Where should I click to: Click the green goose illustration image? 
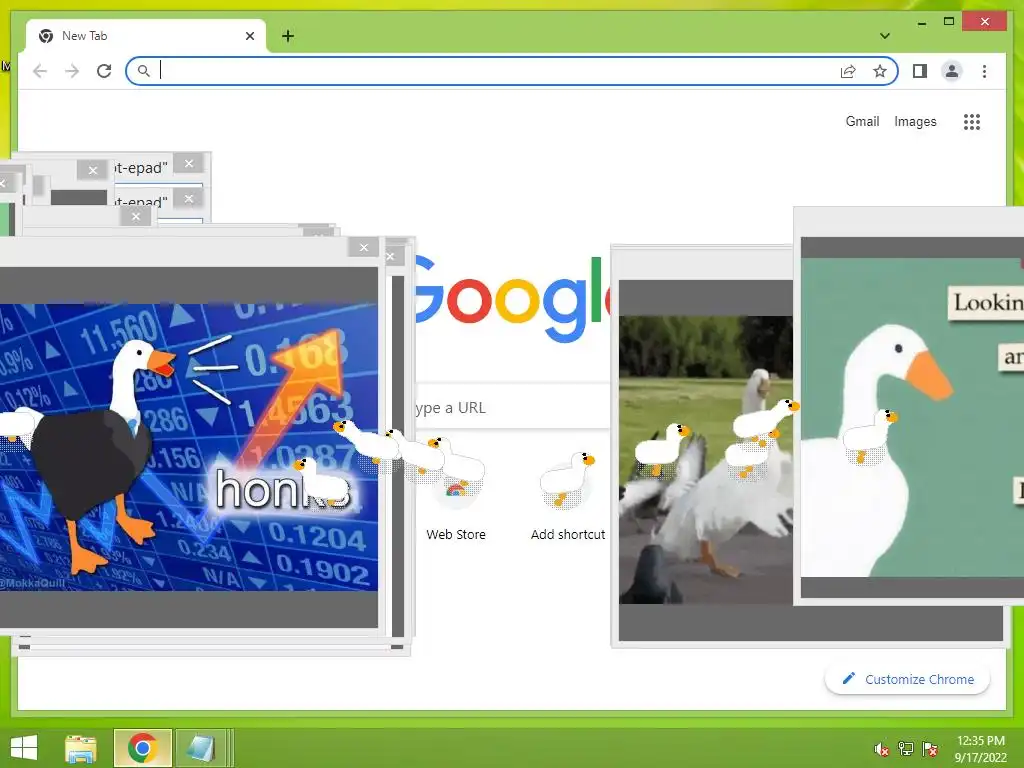click(912, 417)
